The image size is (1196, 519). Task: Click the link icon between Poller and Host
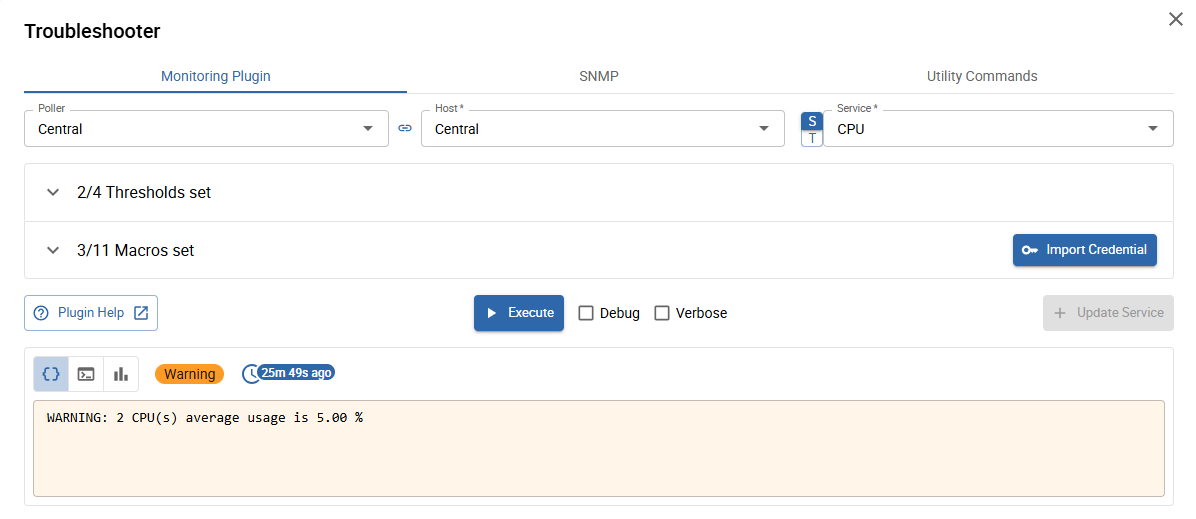tap(405, 129)
